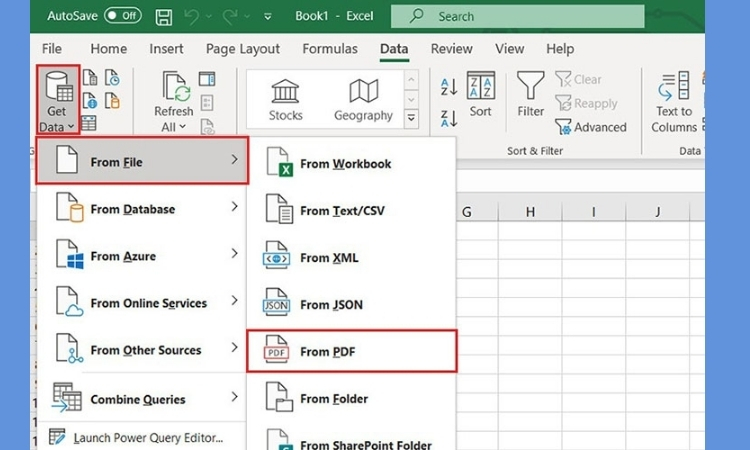Switch to the Formulas tab
This screenshot has height=450, width=750.
pyautogui.click(x=330, y=49)
